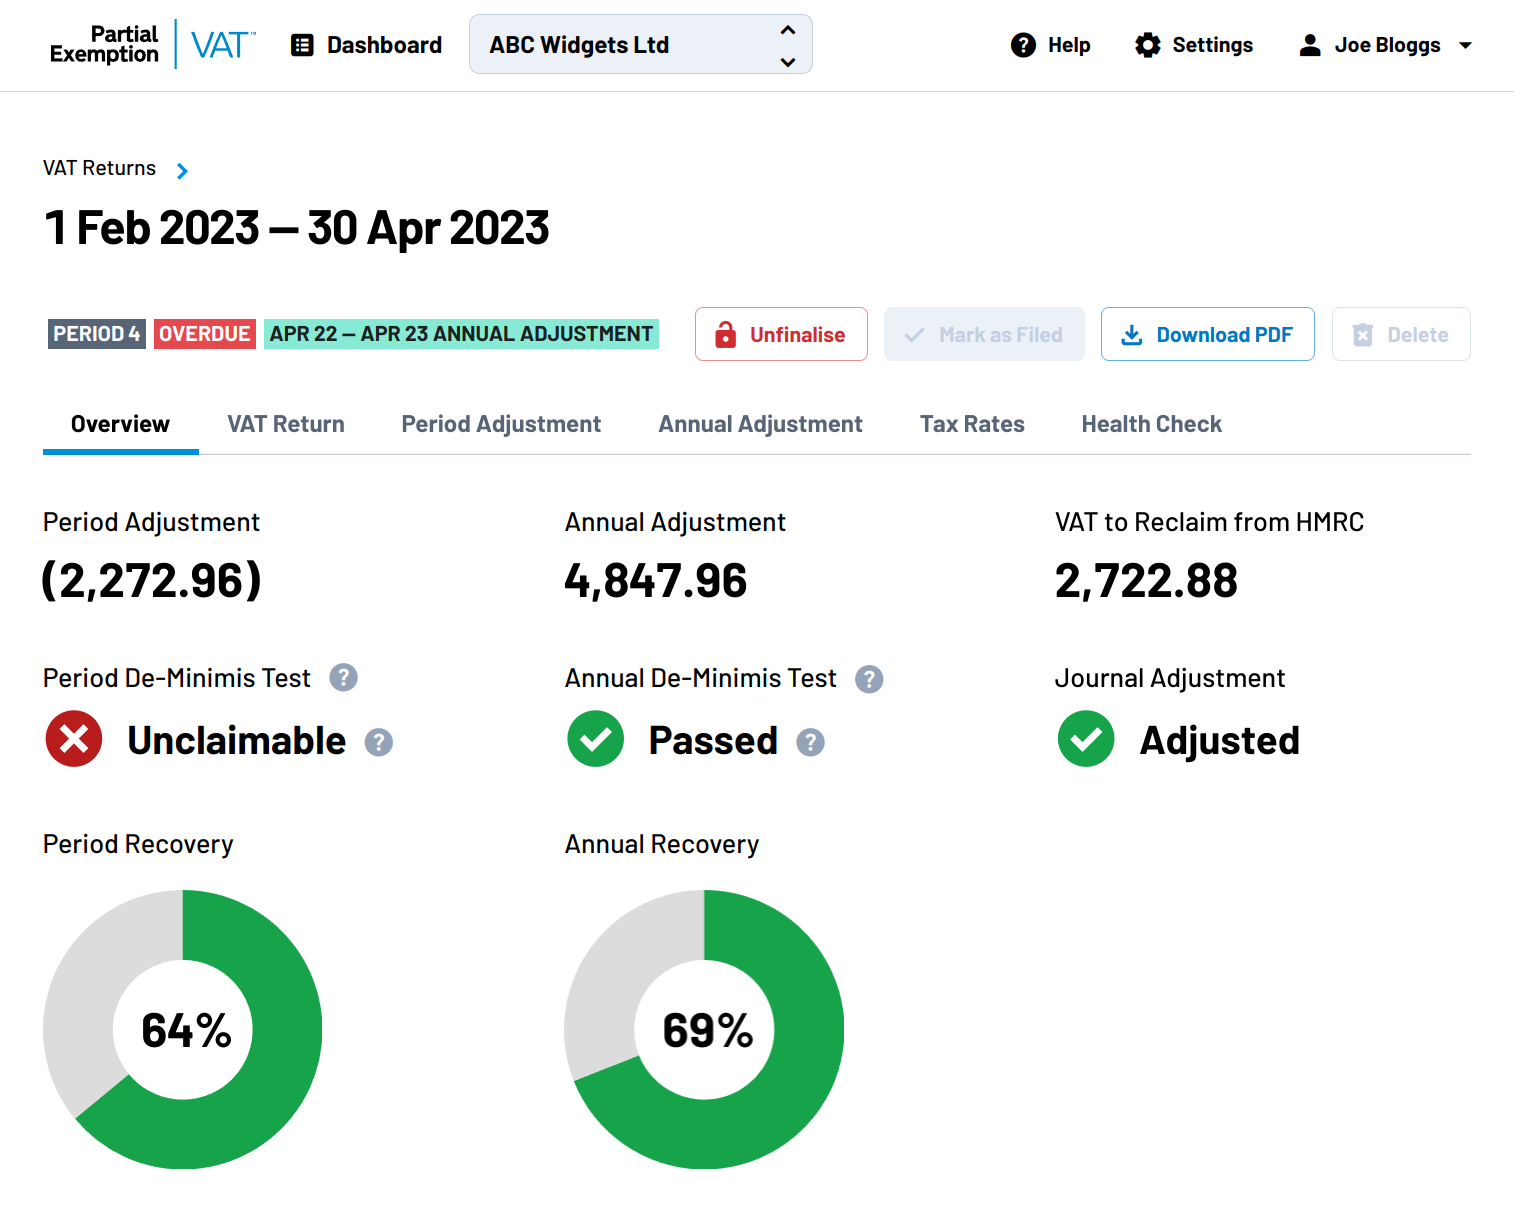Open the ABC Widgets Ltd company selector
This screenshot has width=1514, height=1219.
(640, 45)
